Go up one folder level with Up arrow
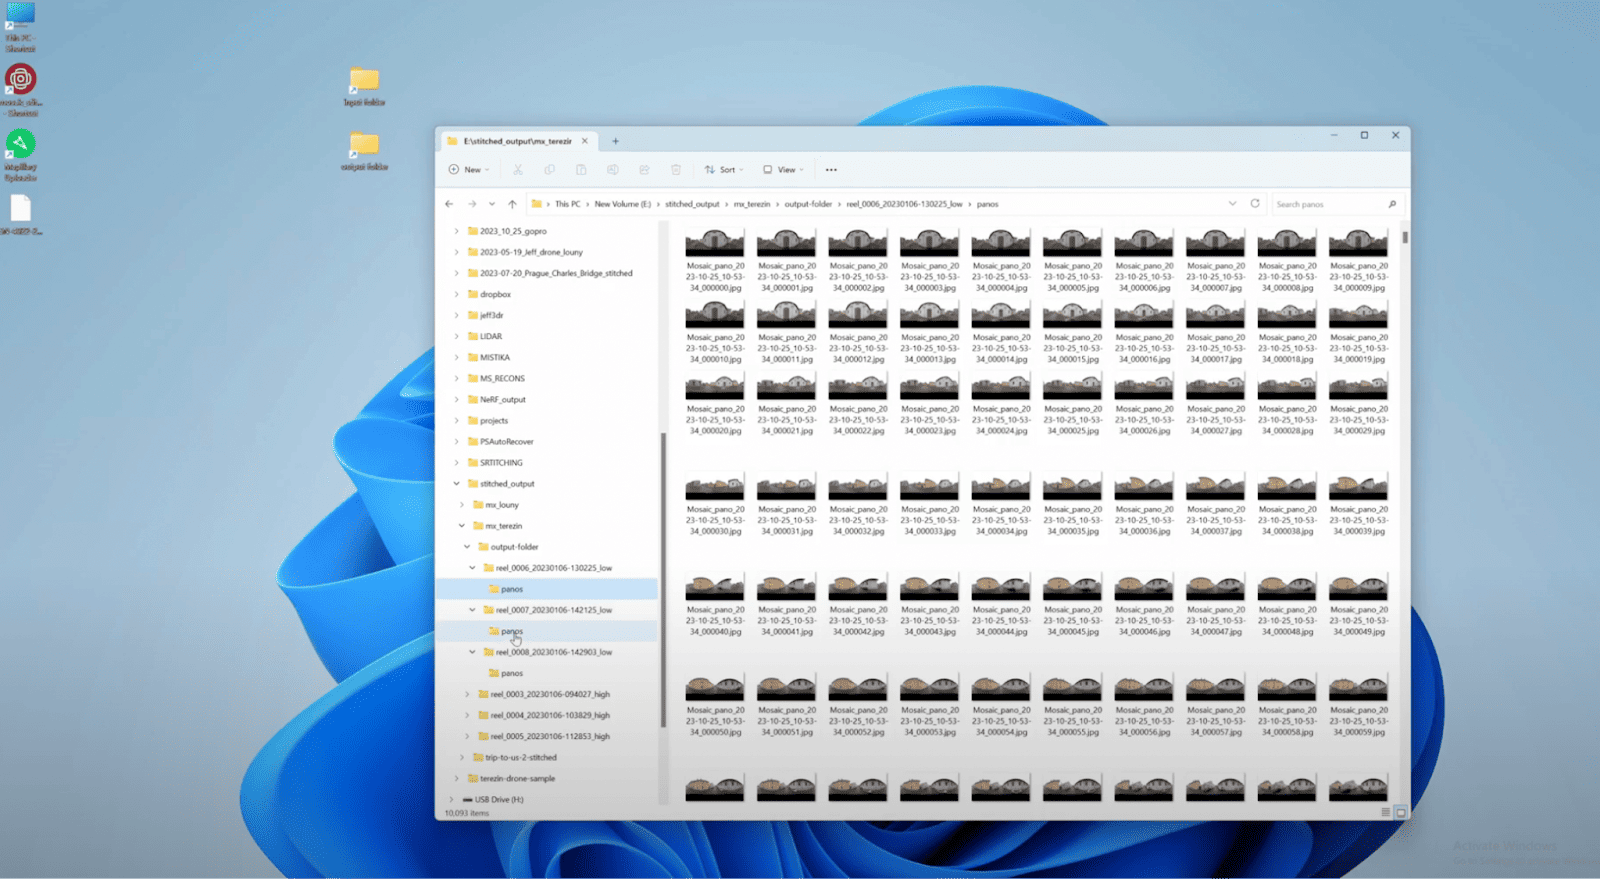 point(512,204)
